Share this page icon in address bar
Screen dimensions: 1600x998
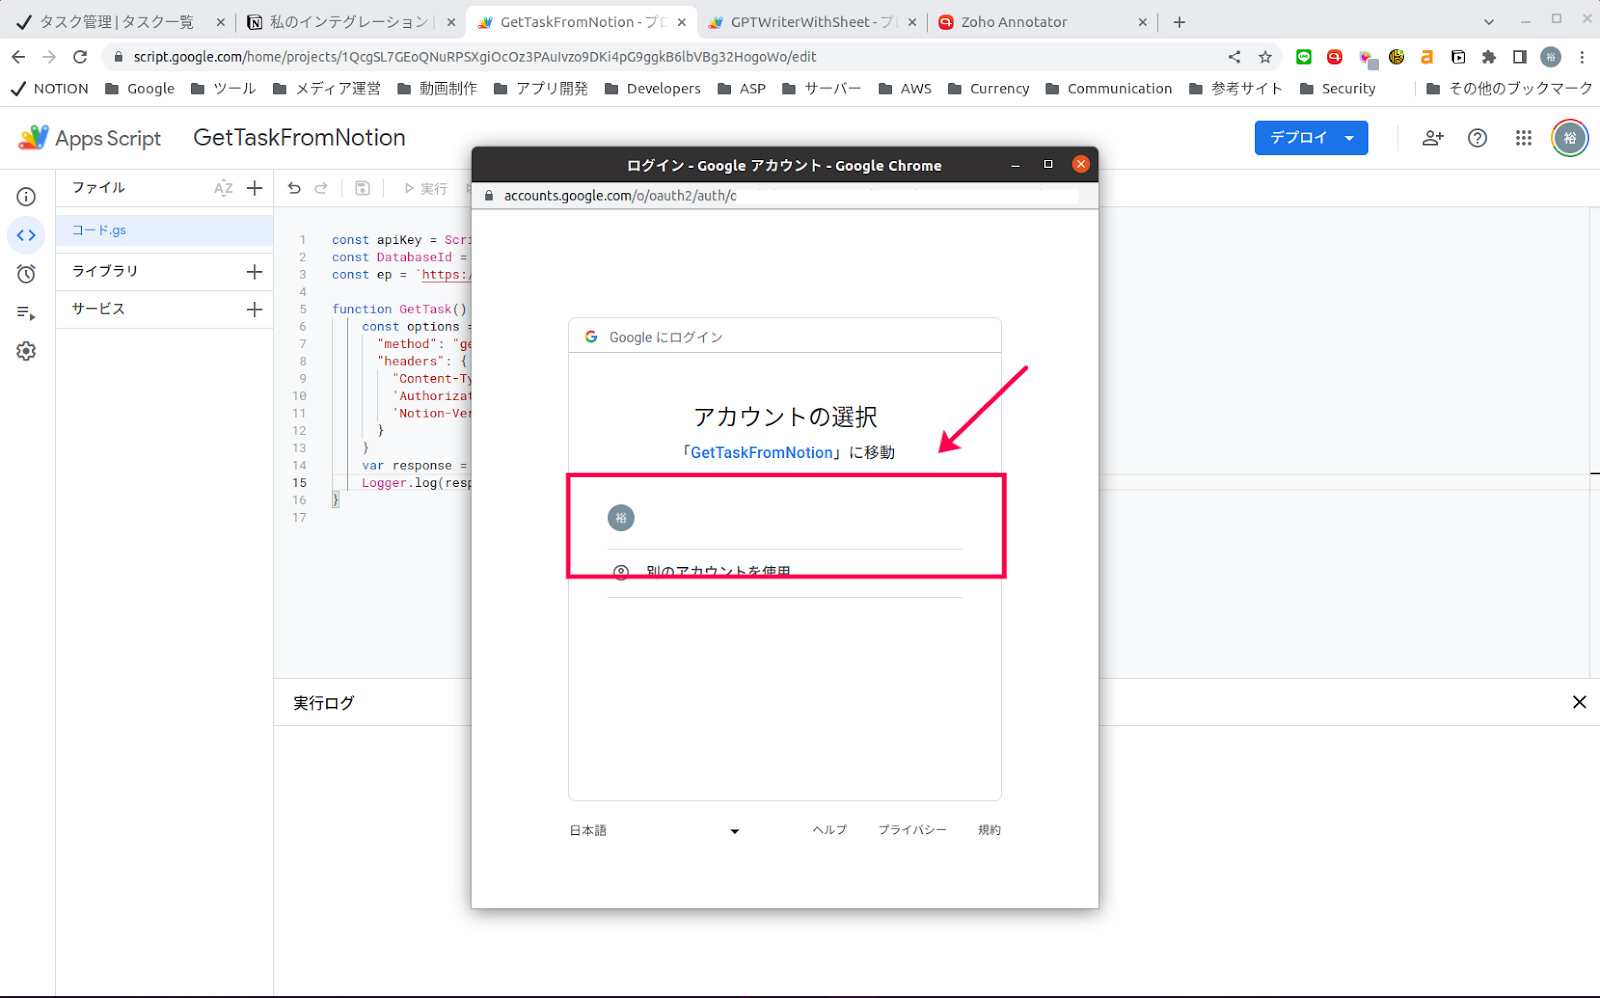pyautogui.click(x=1234, y=57)
